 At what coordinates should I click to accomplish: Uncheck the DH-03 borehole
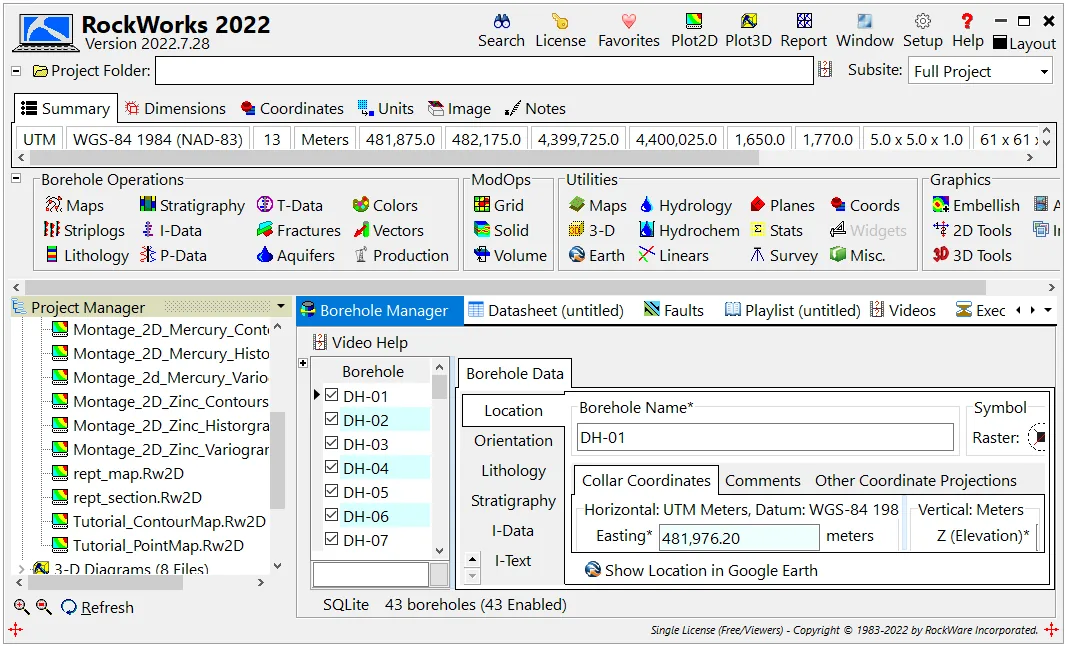pos(332,443)
